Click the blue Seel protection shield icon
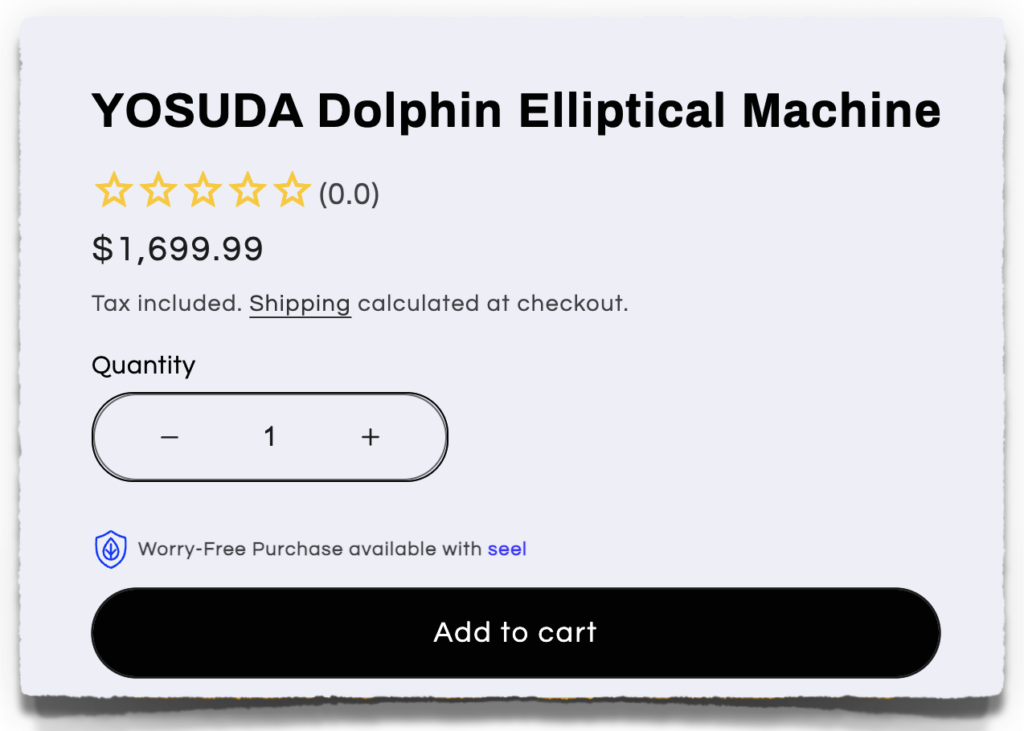This screenshot has height=731, width=1024. 110,549
